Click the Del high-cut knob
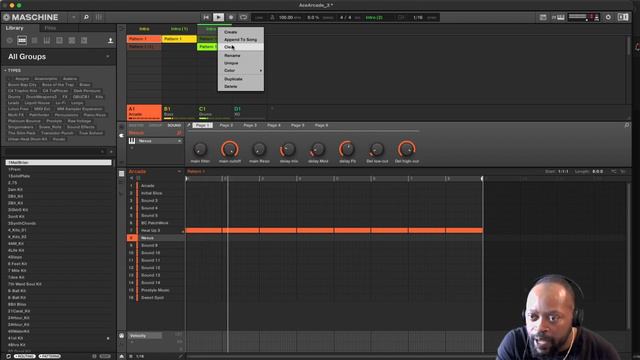Image resolution: width=640 pixels, height=360 pixels. point(407,149)
